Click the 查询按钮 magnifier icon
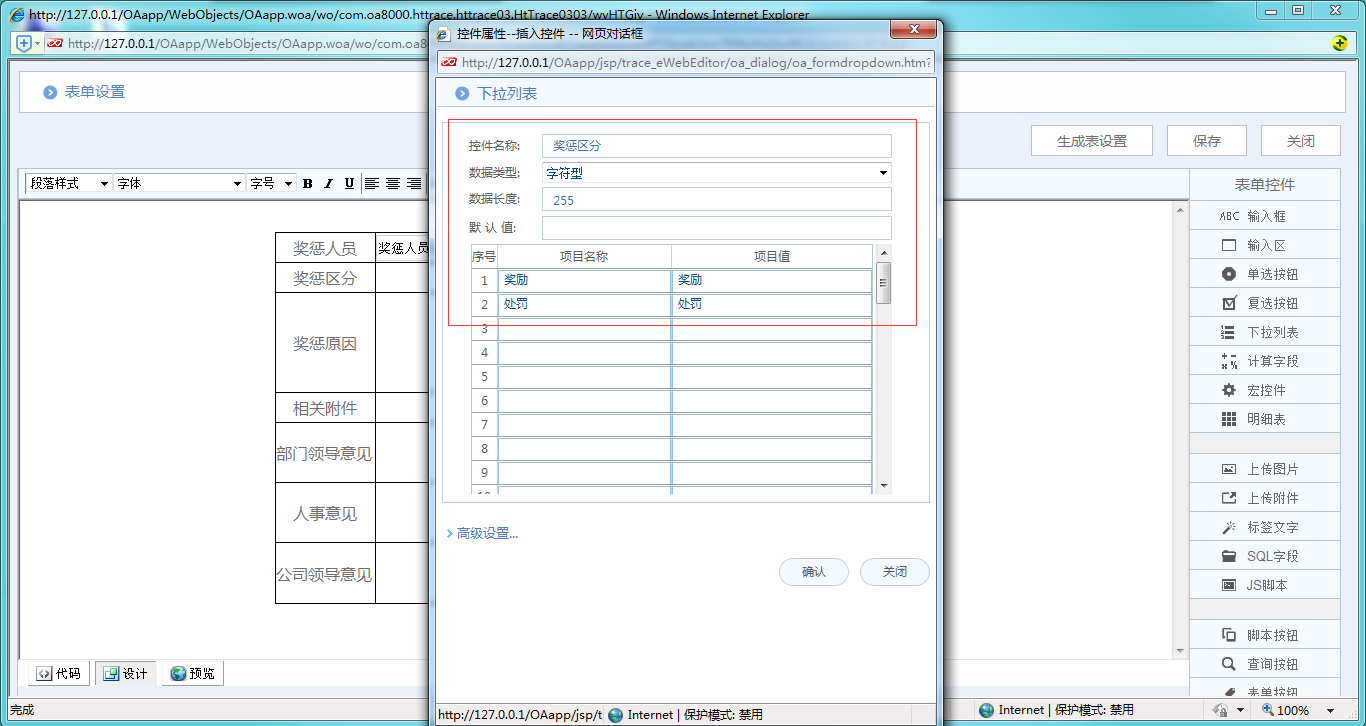This screenshot has height=726, width=1366. 1229,664
